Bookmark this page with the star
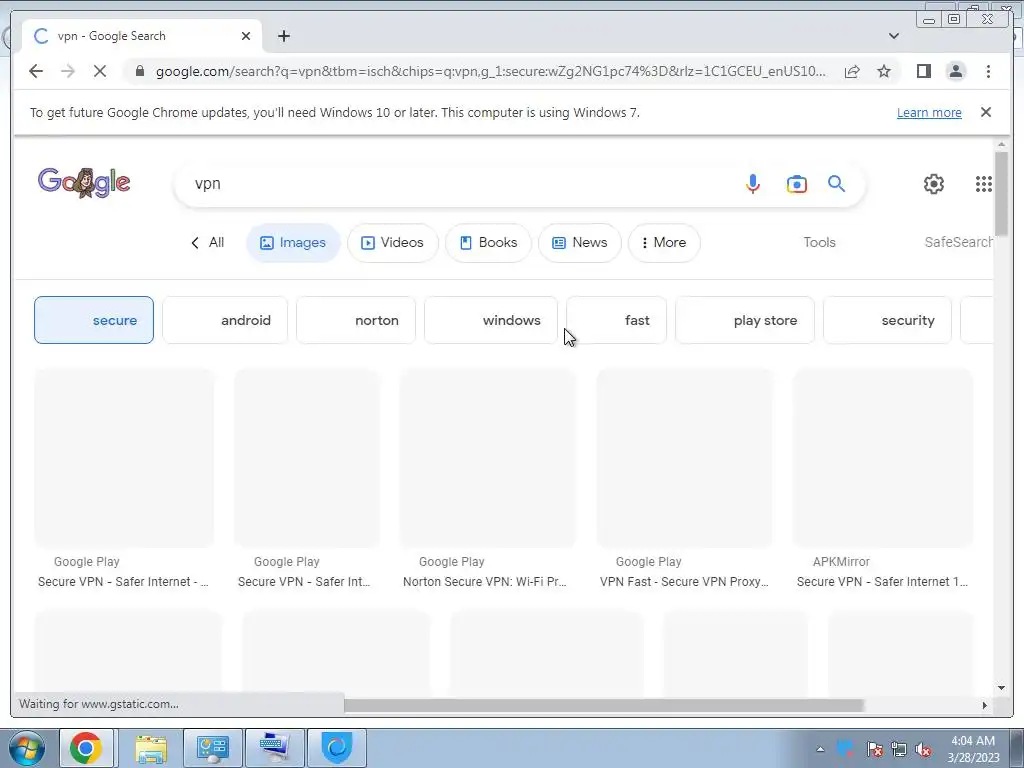This screenshot has width=1024, height=768. point(884,71)
